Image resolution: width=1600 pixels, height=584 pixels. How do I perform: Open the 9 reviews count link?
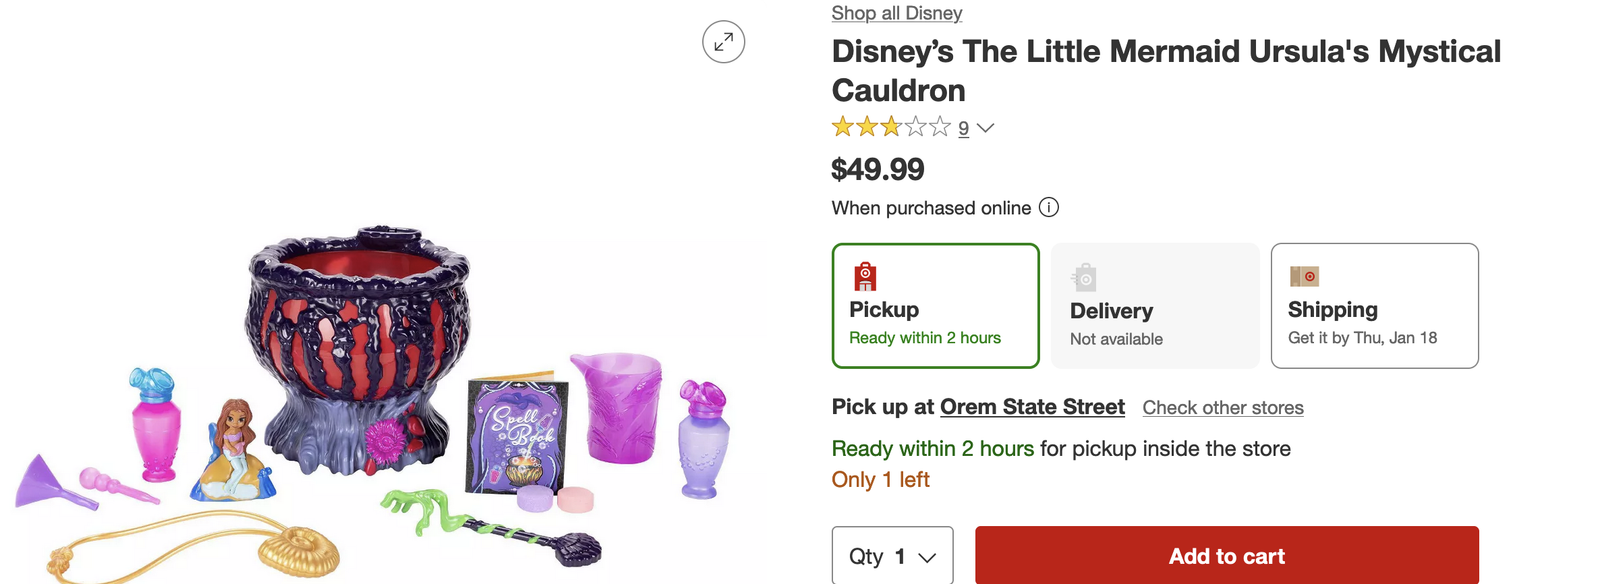tap(963, 128)
